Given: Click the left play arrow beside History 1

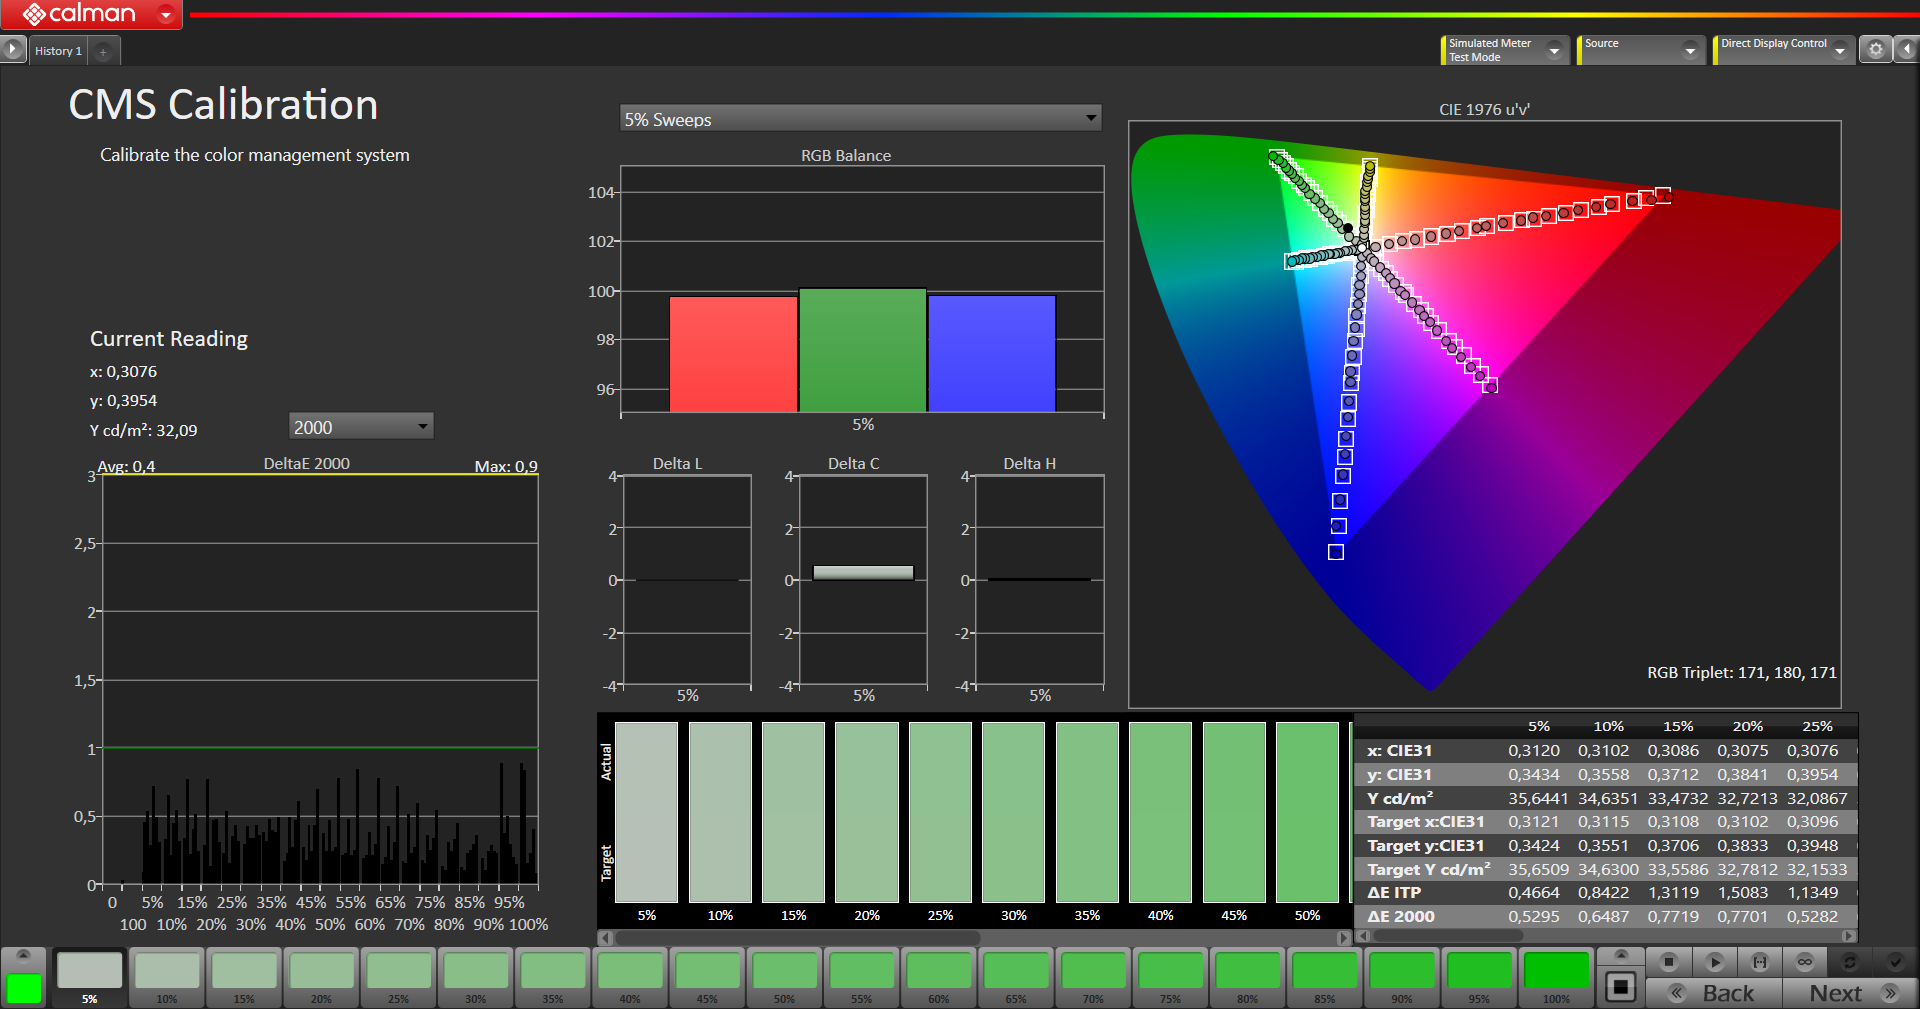Looking at the screenshot, I should pyautogui.click(x=12, y=49).
